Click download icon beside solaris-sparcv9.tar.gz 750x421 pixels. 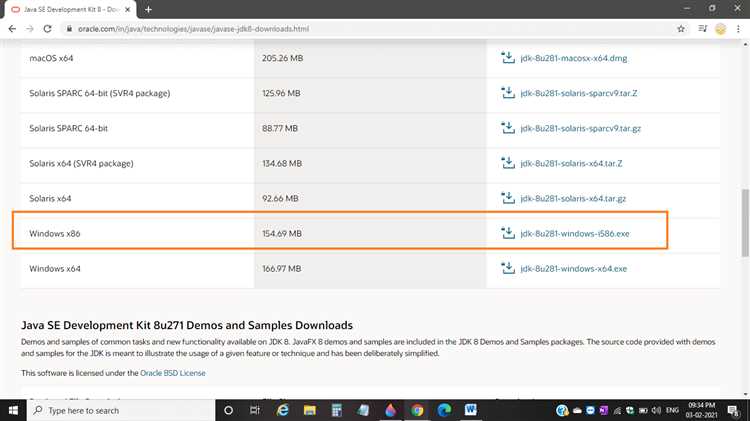(x=507, y=128)
